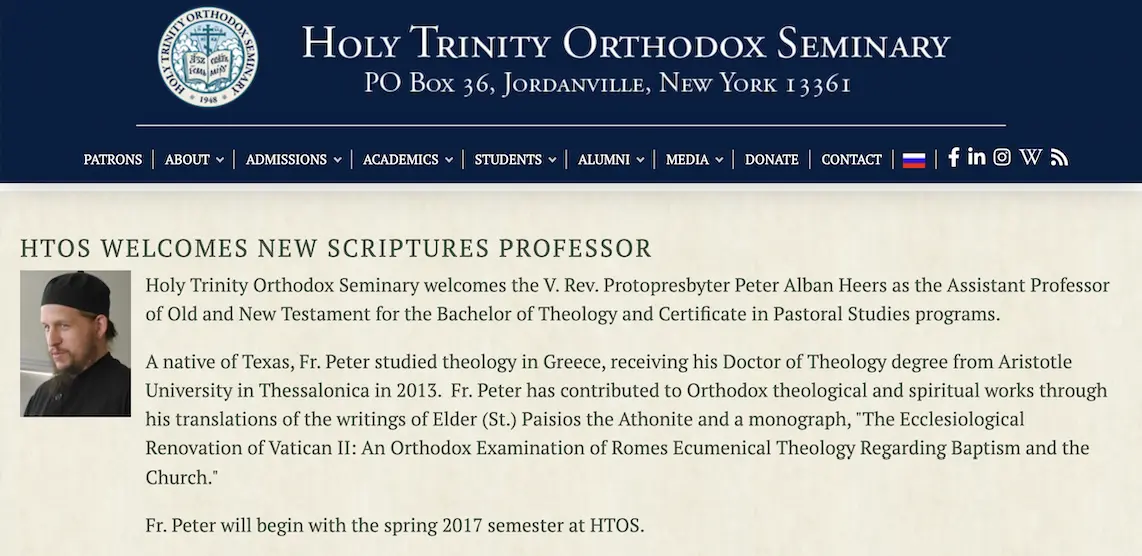Screen dimensions: 1142x556
Task: Click the PO Box 36 Jordanville address
Action: [607, 84]
